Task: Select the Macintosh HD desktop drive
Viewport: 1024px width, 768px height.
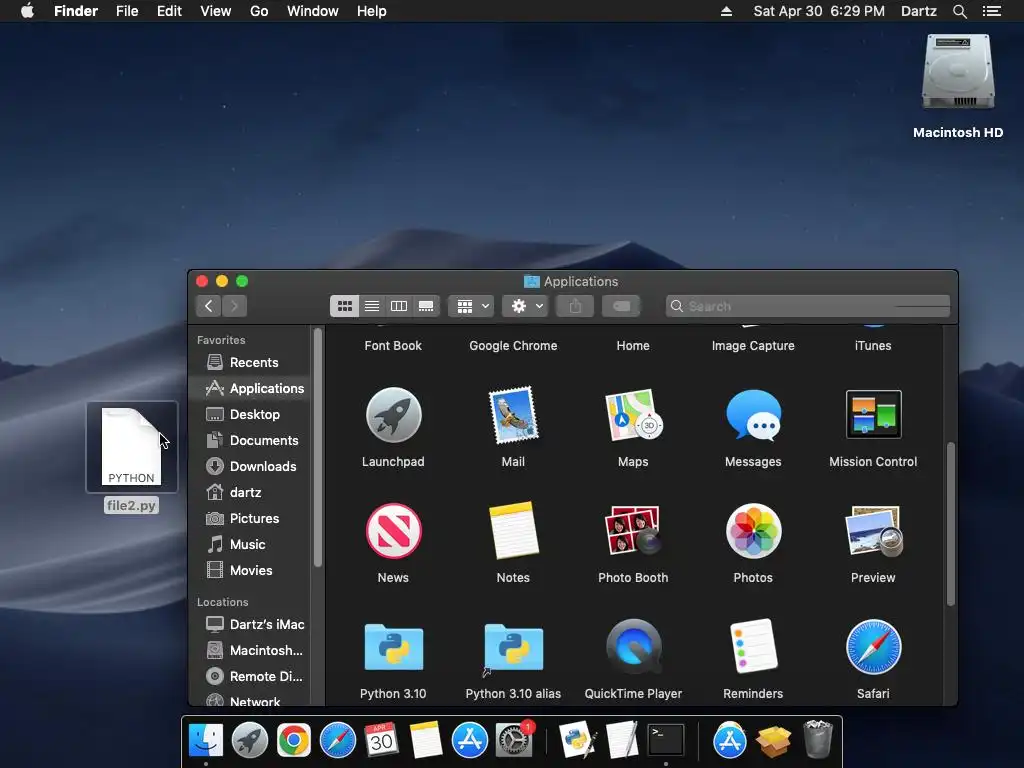Action: point(958,72)
